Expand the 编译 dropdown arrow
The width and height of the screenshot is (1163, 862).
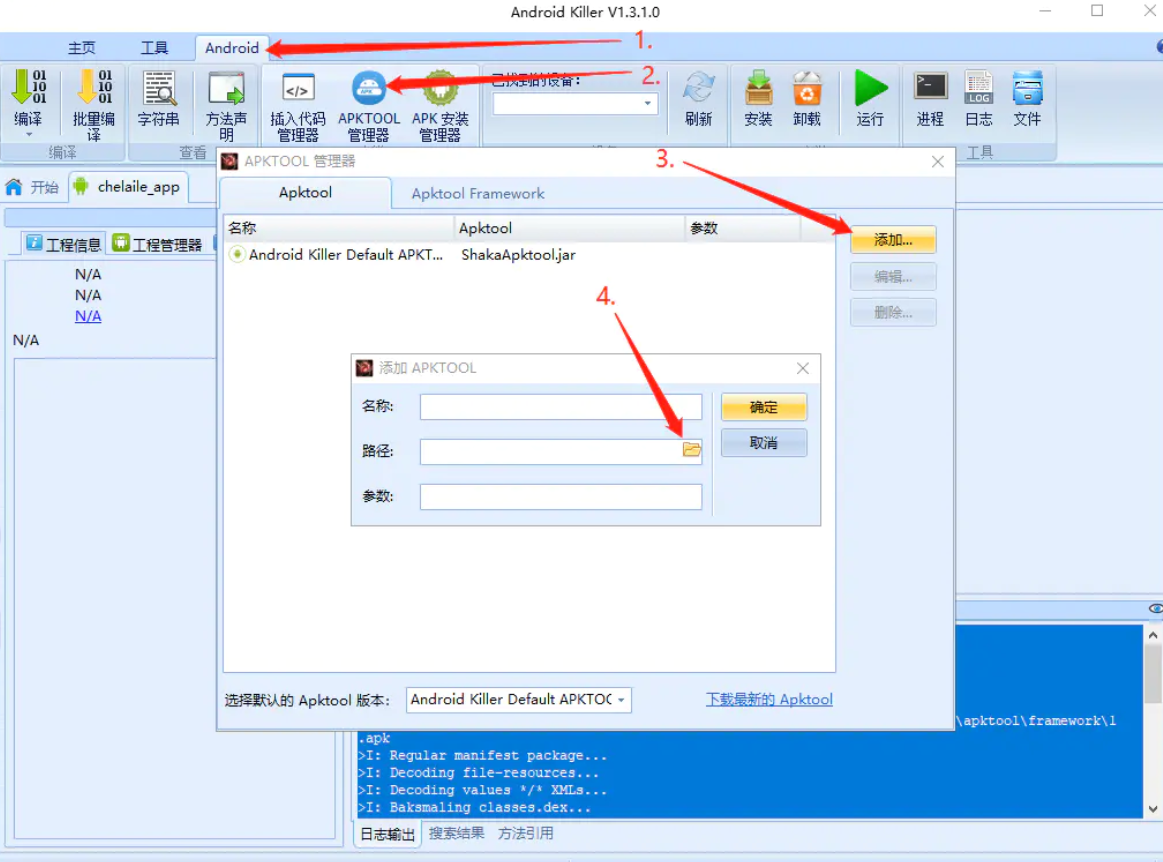pyautogui.click(x=29, y=135)
